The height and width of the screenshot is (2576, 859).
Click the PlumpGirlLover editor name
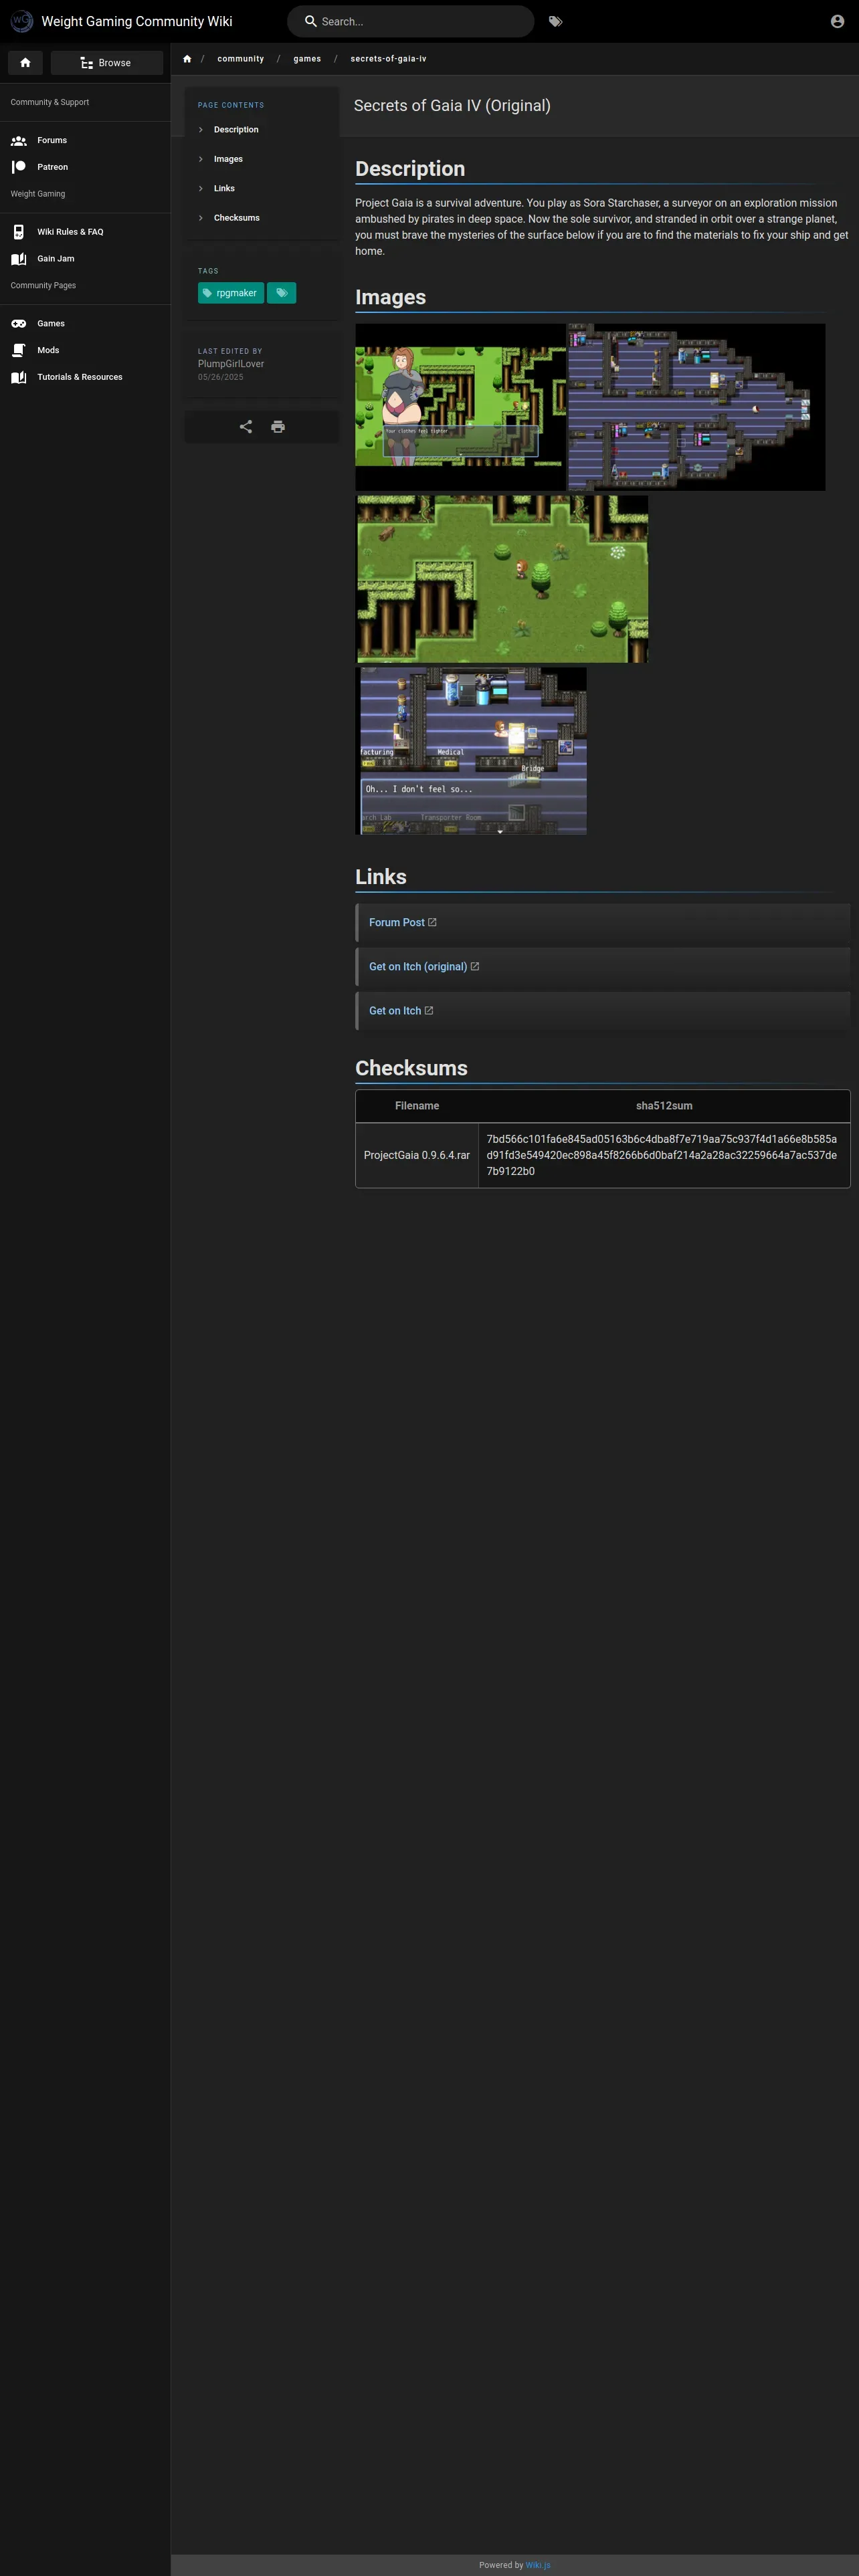231,364
